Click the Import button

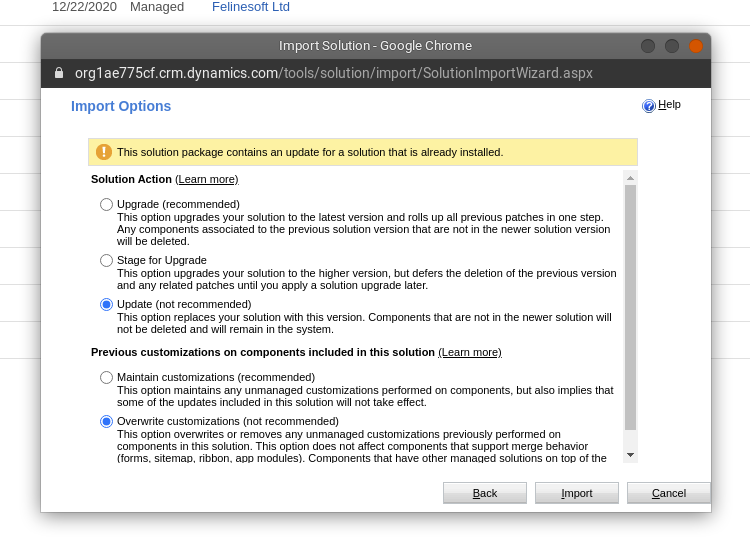tap(576, 493)
